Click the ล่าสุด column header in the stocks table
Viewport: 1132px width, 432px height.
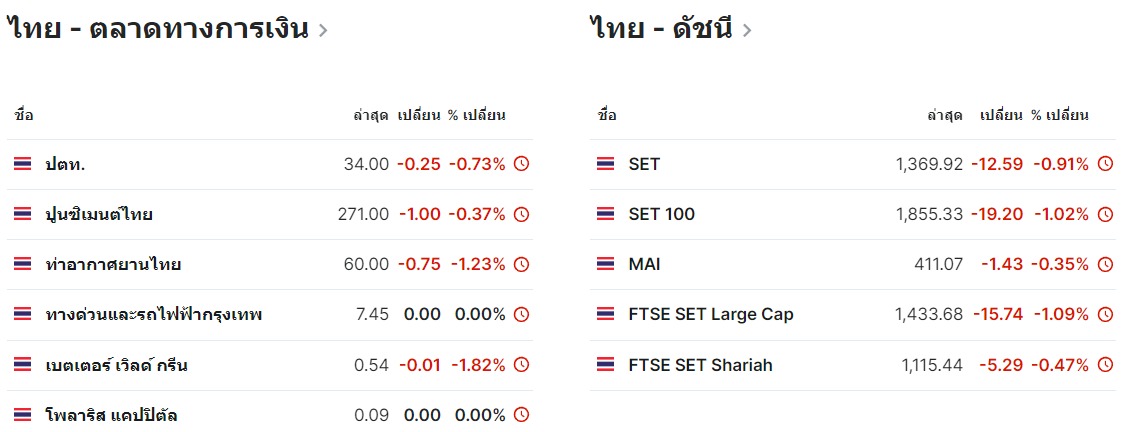tap(371, 115)
